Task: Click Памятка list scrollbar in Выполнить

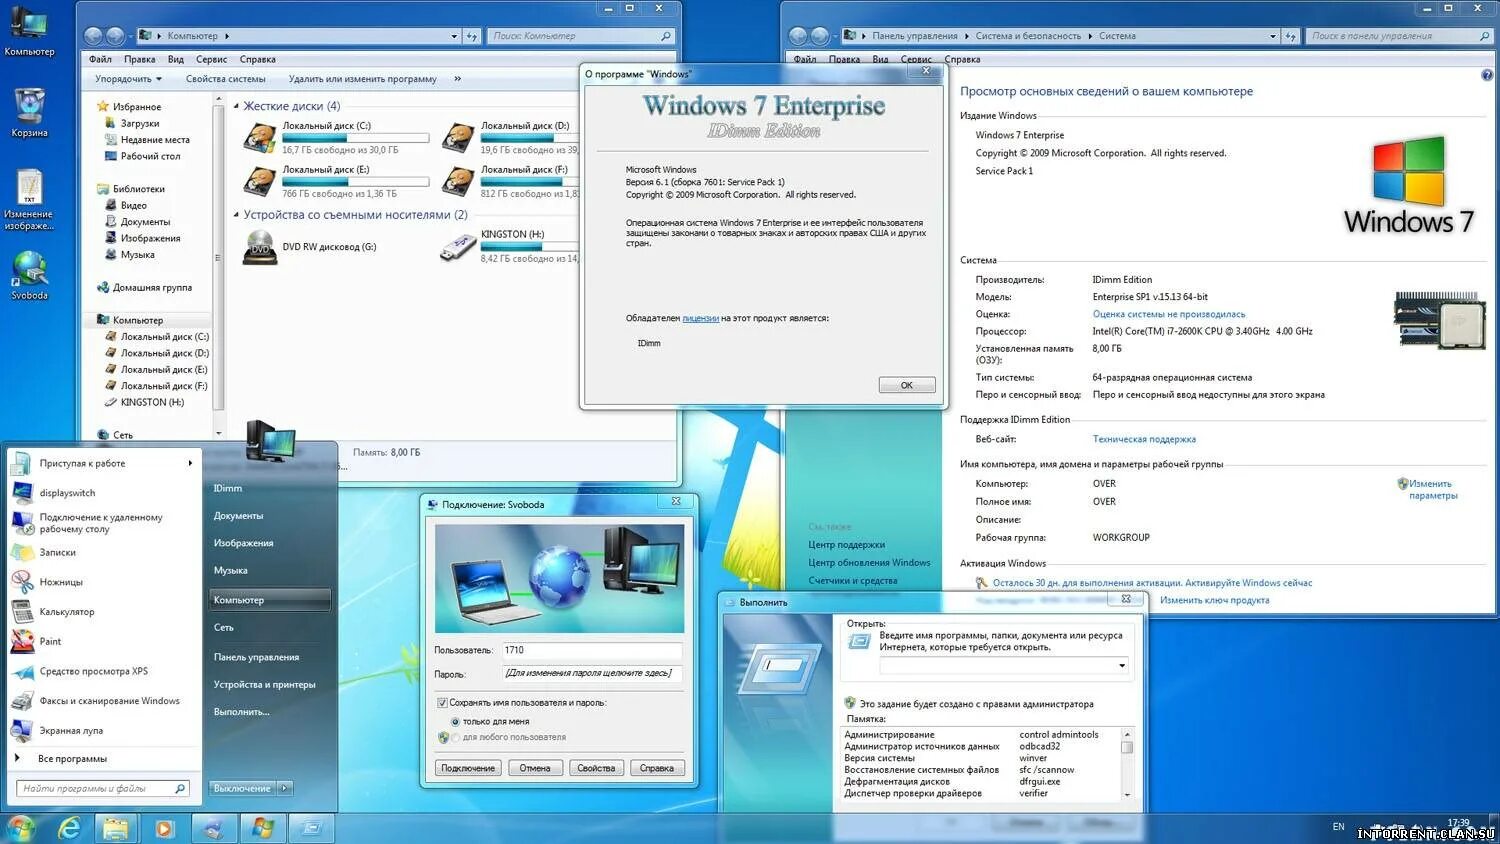Action: [x=1127, y=764]
